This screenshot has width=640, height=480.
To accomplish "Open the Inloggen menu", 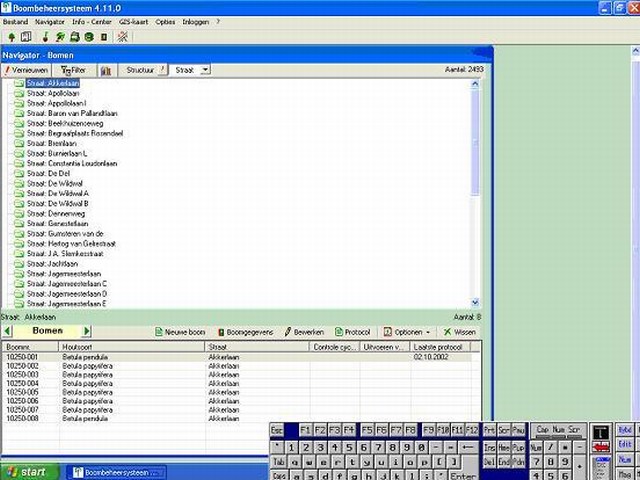I will coord(196,22).
